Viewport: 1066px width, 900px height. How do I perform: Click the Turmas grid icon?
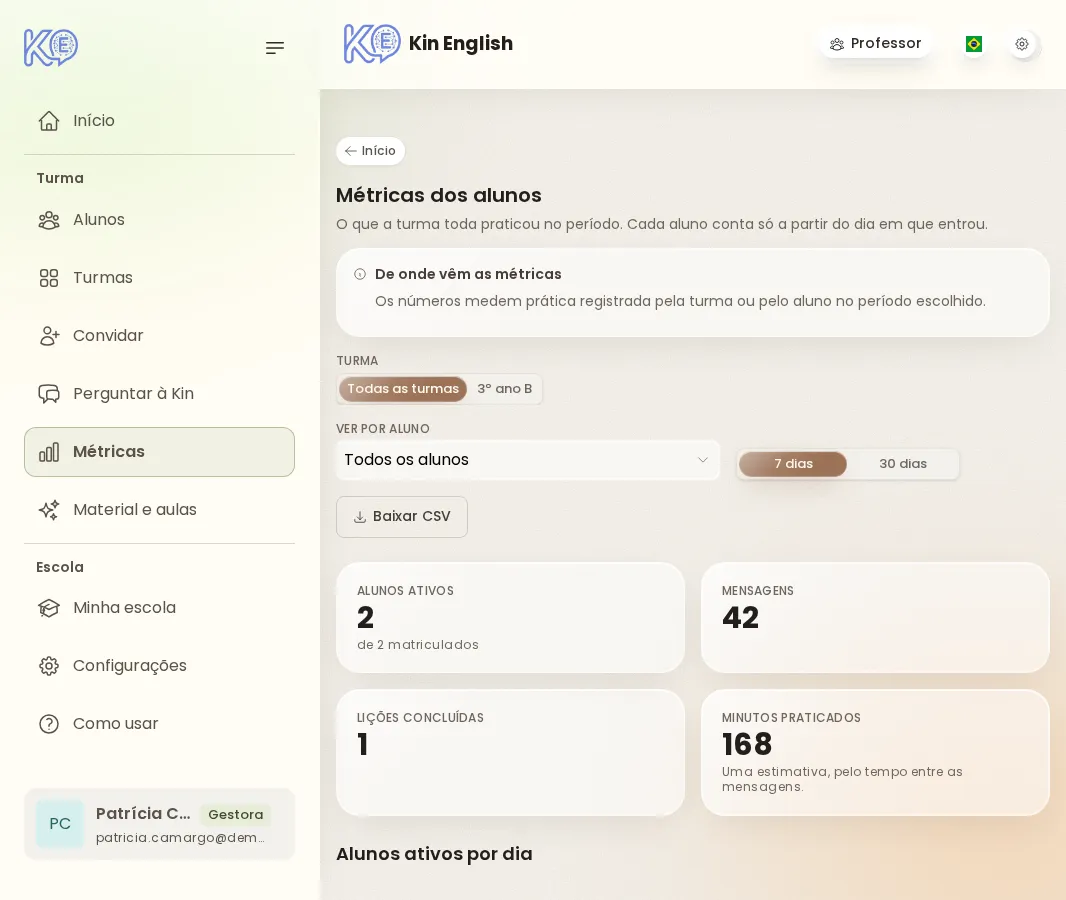49,278
